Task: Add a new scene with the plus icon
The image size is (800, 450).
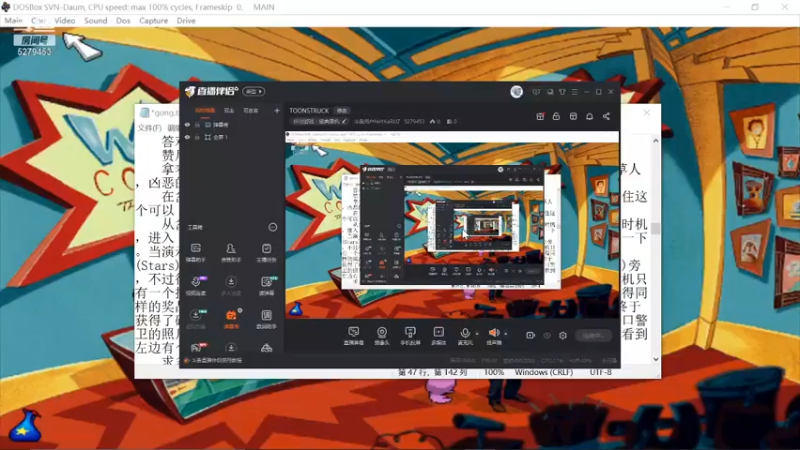Action: pyautogui.click(x=277, y=110)
